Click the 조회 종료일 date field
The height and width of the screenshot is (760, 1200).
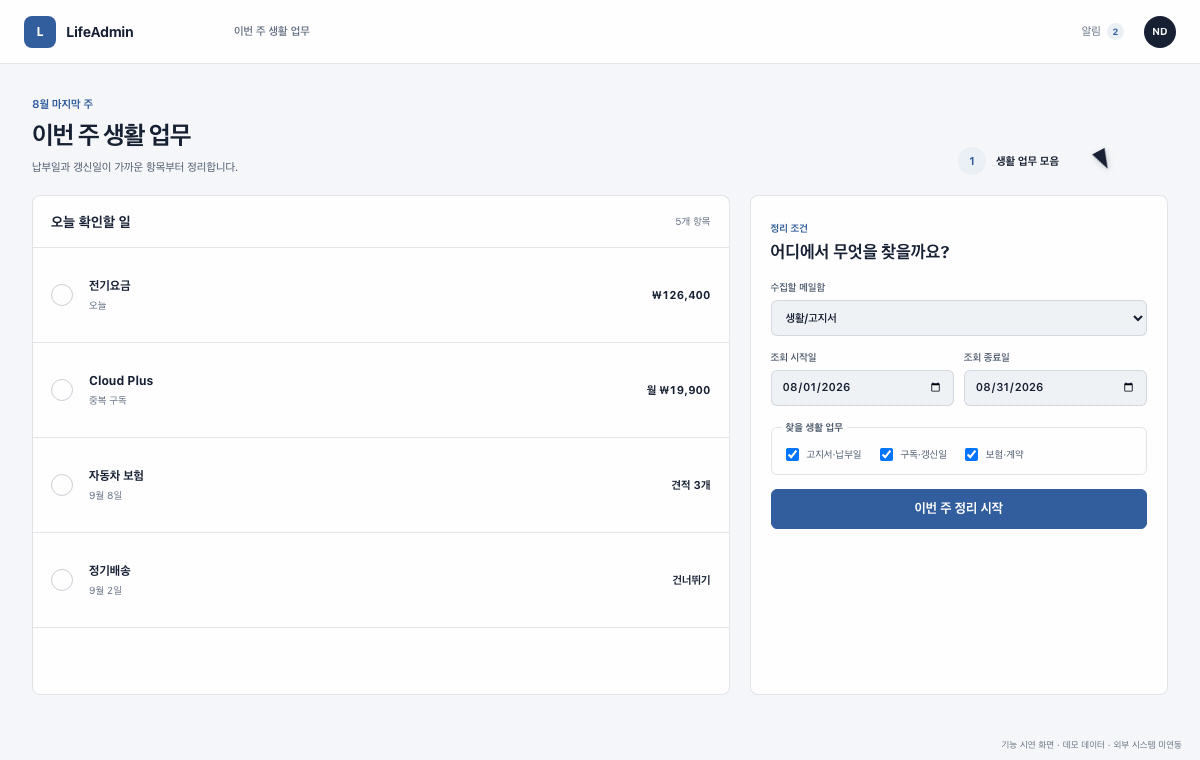[1055, 388]
